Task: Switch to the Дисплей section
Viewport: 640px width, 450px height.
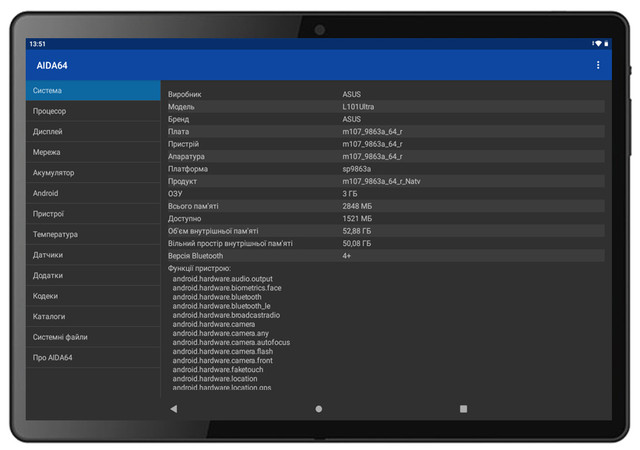Action: pos(93,132)
